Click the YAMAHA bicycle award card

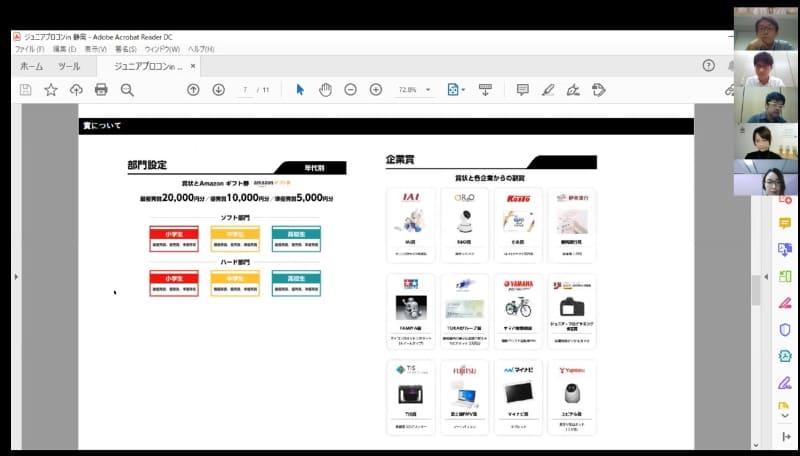(518, 311)
